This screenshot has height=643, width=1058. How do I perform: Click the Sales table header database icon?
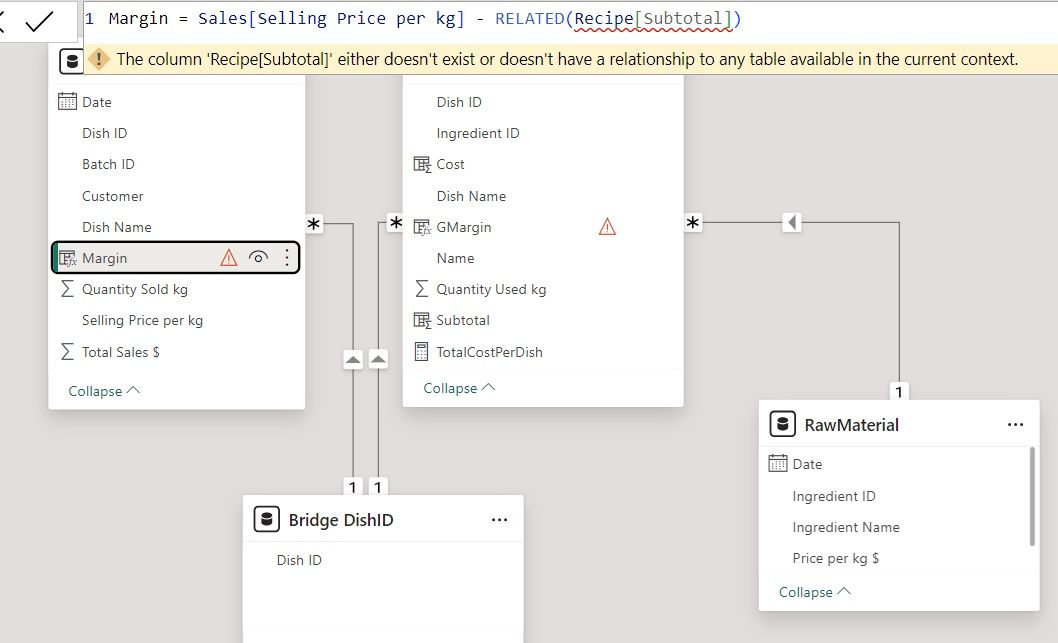[x=72, y=61]
